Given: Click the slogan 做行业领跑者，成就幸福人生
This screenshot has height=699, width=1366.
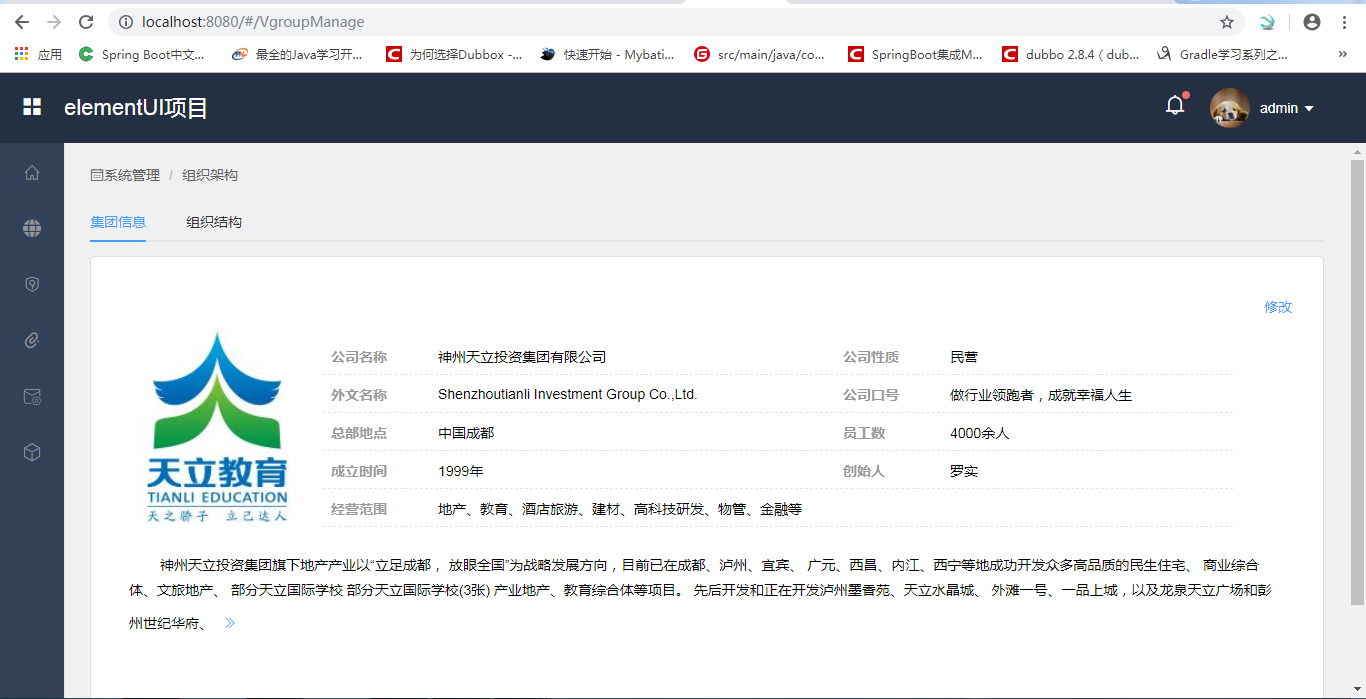Looking at the screenshot, I should (1041, 395).
